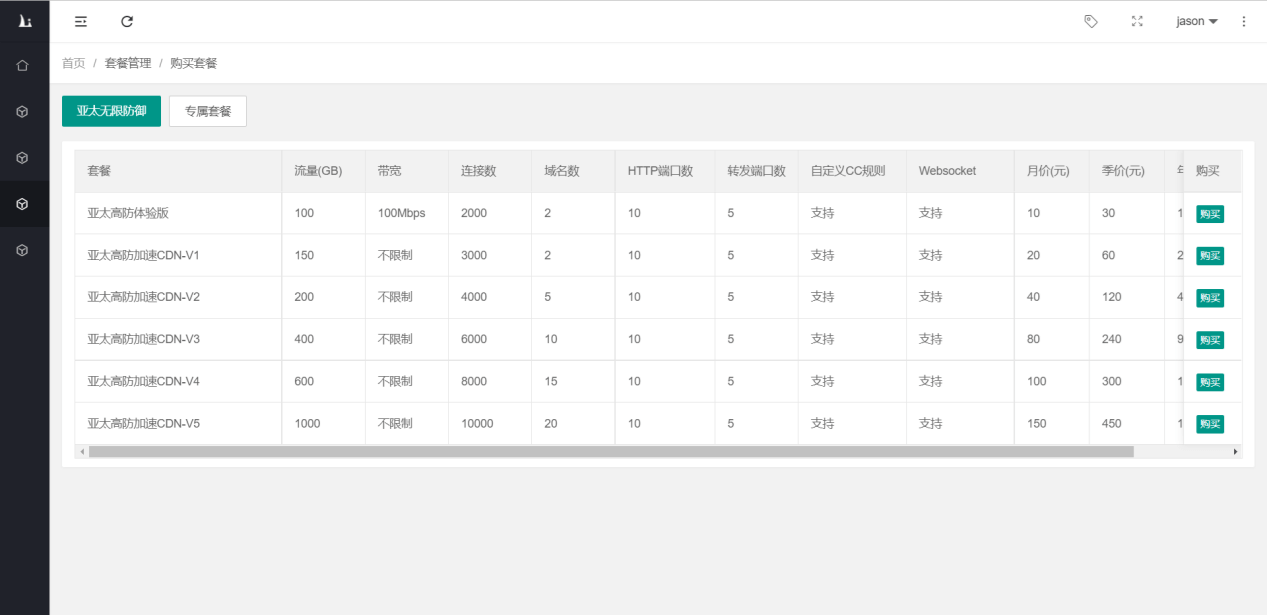Click the table's horizontal scrollbar thumb
The height and width of the screenshot is (615, 1267).
click(x=610, y=452)
